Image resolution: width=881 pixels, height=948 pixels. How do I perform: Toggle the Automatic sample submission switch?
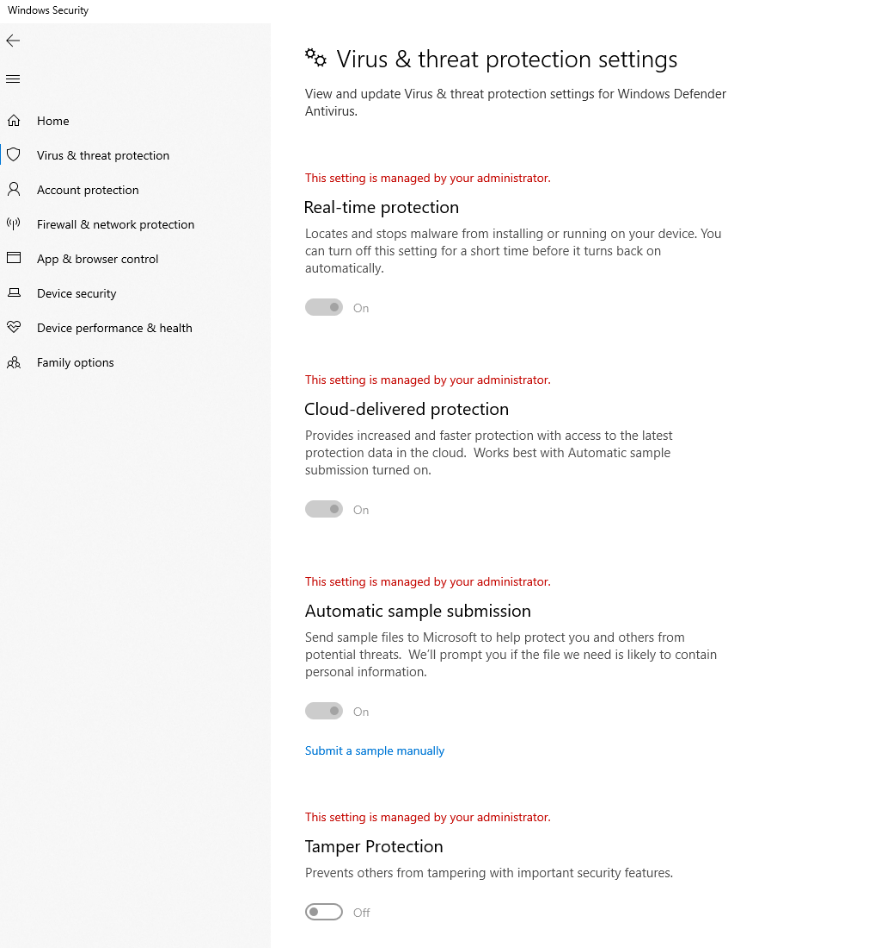324,712
